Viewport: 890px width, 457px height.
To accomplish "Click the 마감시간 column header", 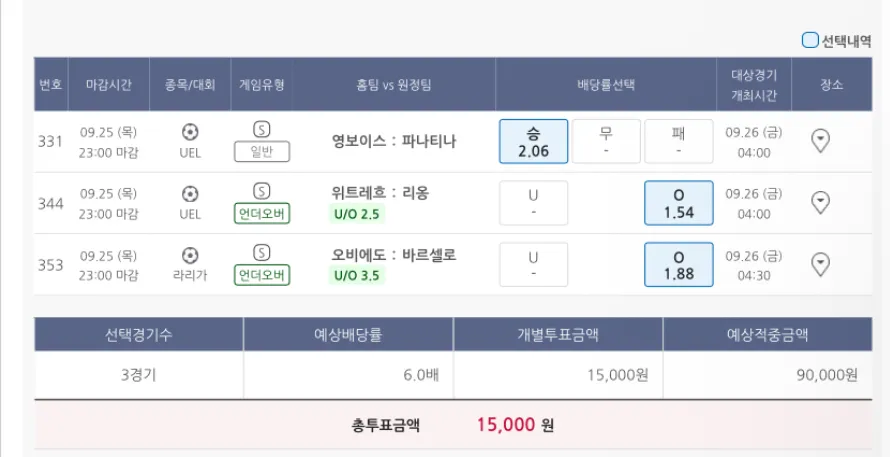I will 108,84.
